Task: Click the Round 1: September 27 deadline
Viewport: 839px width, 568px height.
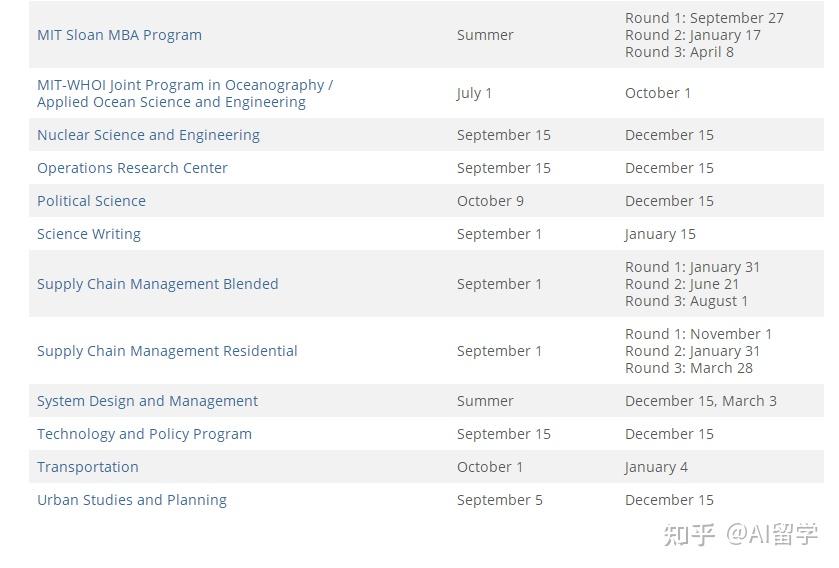Action: pyautogui.click(x=704, y=18)
